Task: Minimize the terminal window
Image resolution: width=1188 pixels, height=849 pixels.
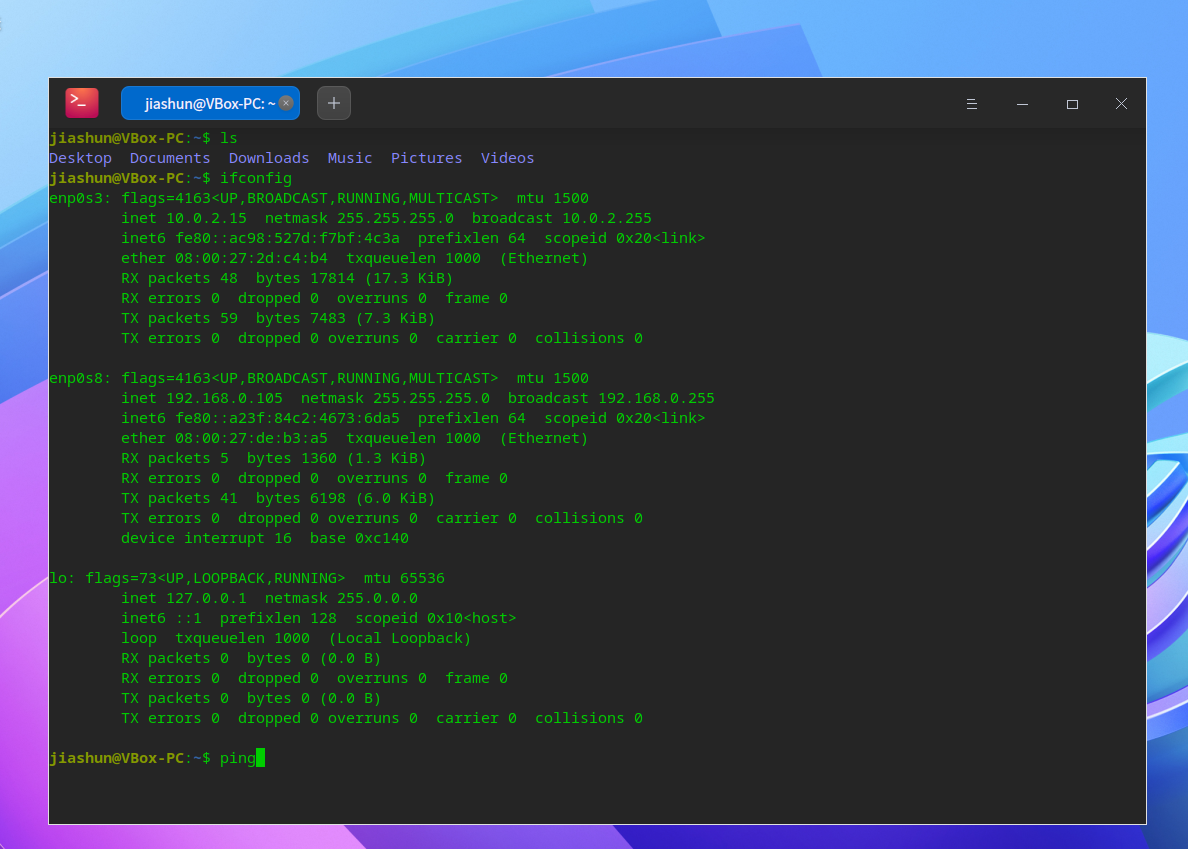Action: click(x=1022, y=104)
